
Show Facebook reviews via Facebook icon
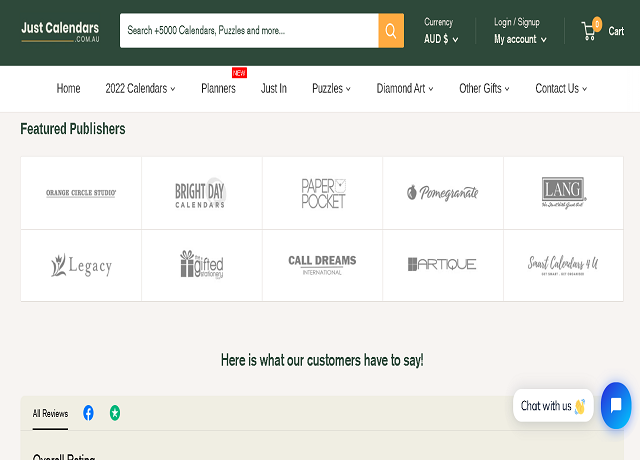[x=88, y=413]
